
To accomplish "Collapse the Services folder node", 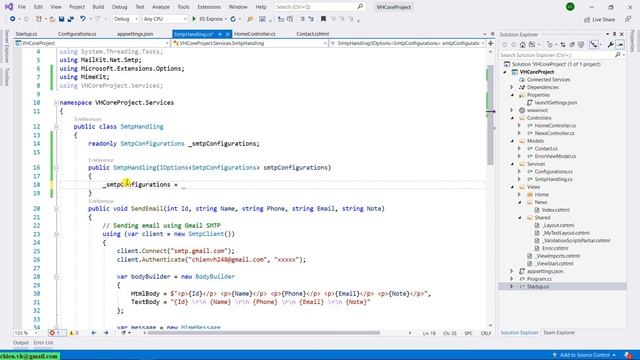I will click(x=513, y=164).
